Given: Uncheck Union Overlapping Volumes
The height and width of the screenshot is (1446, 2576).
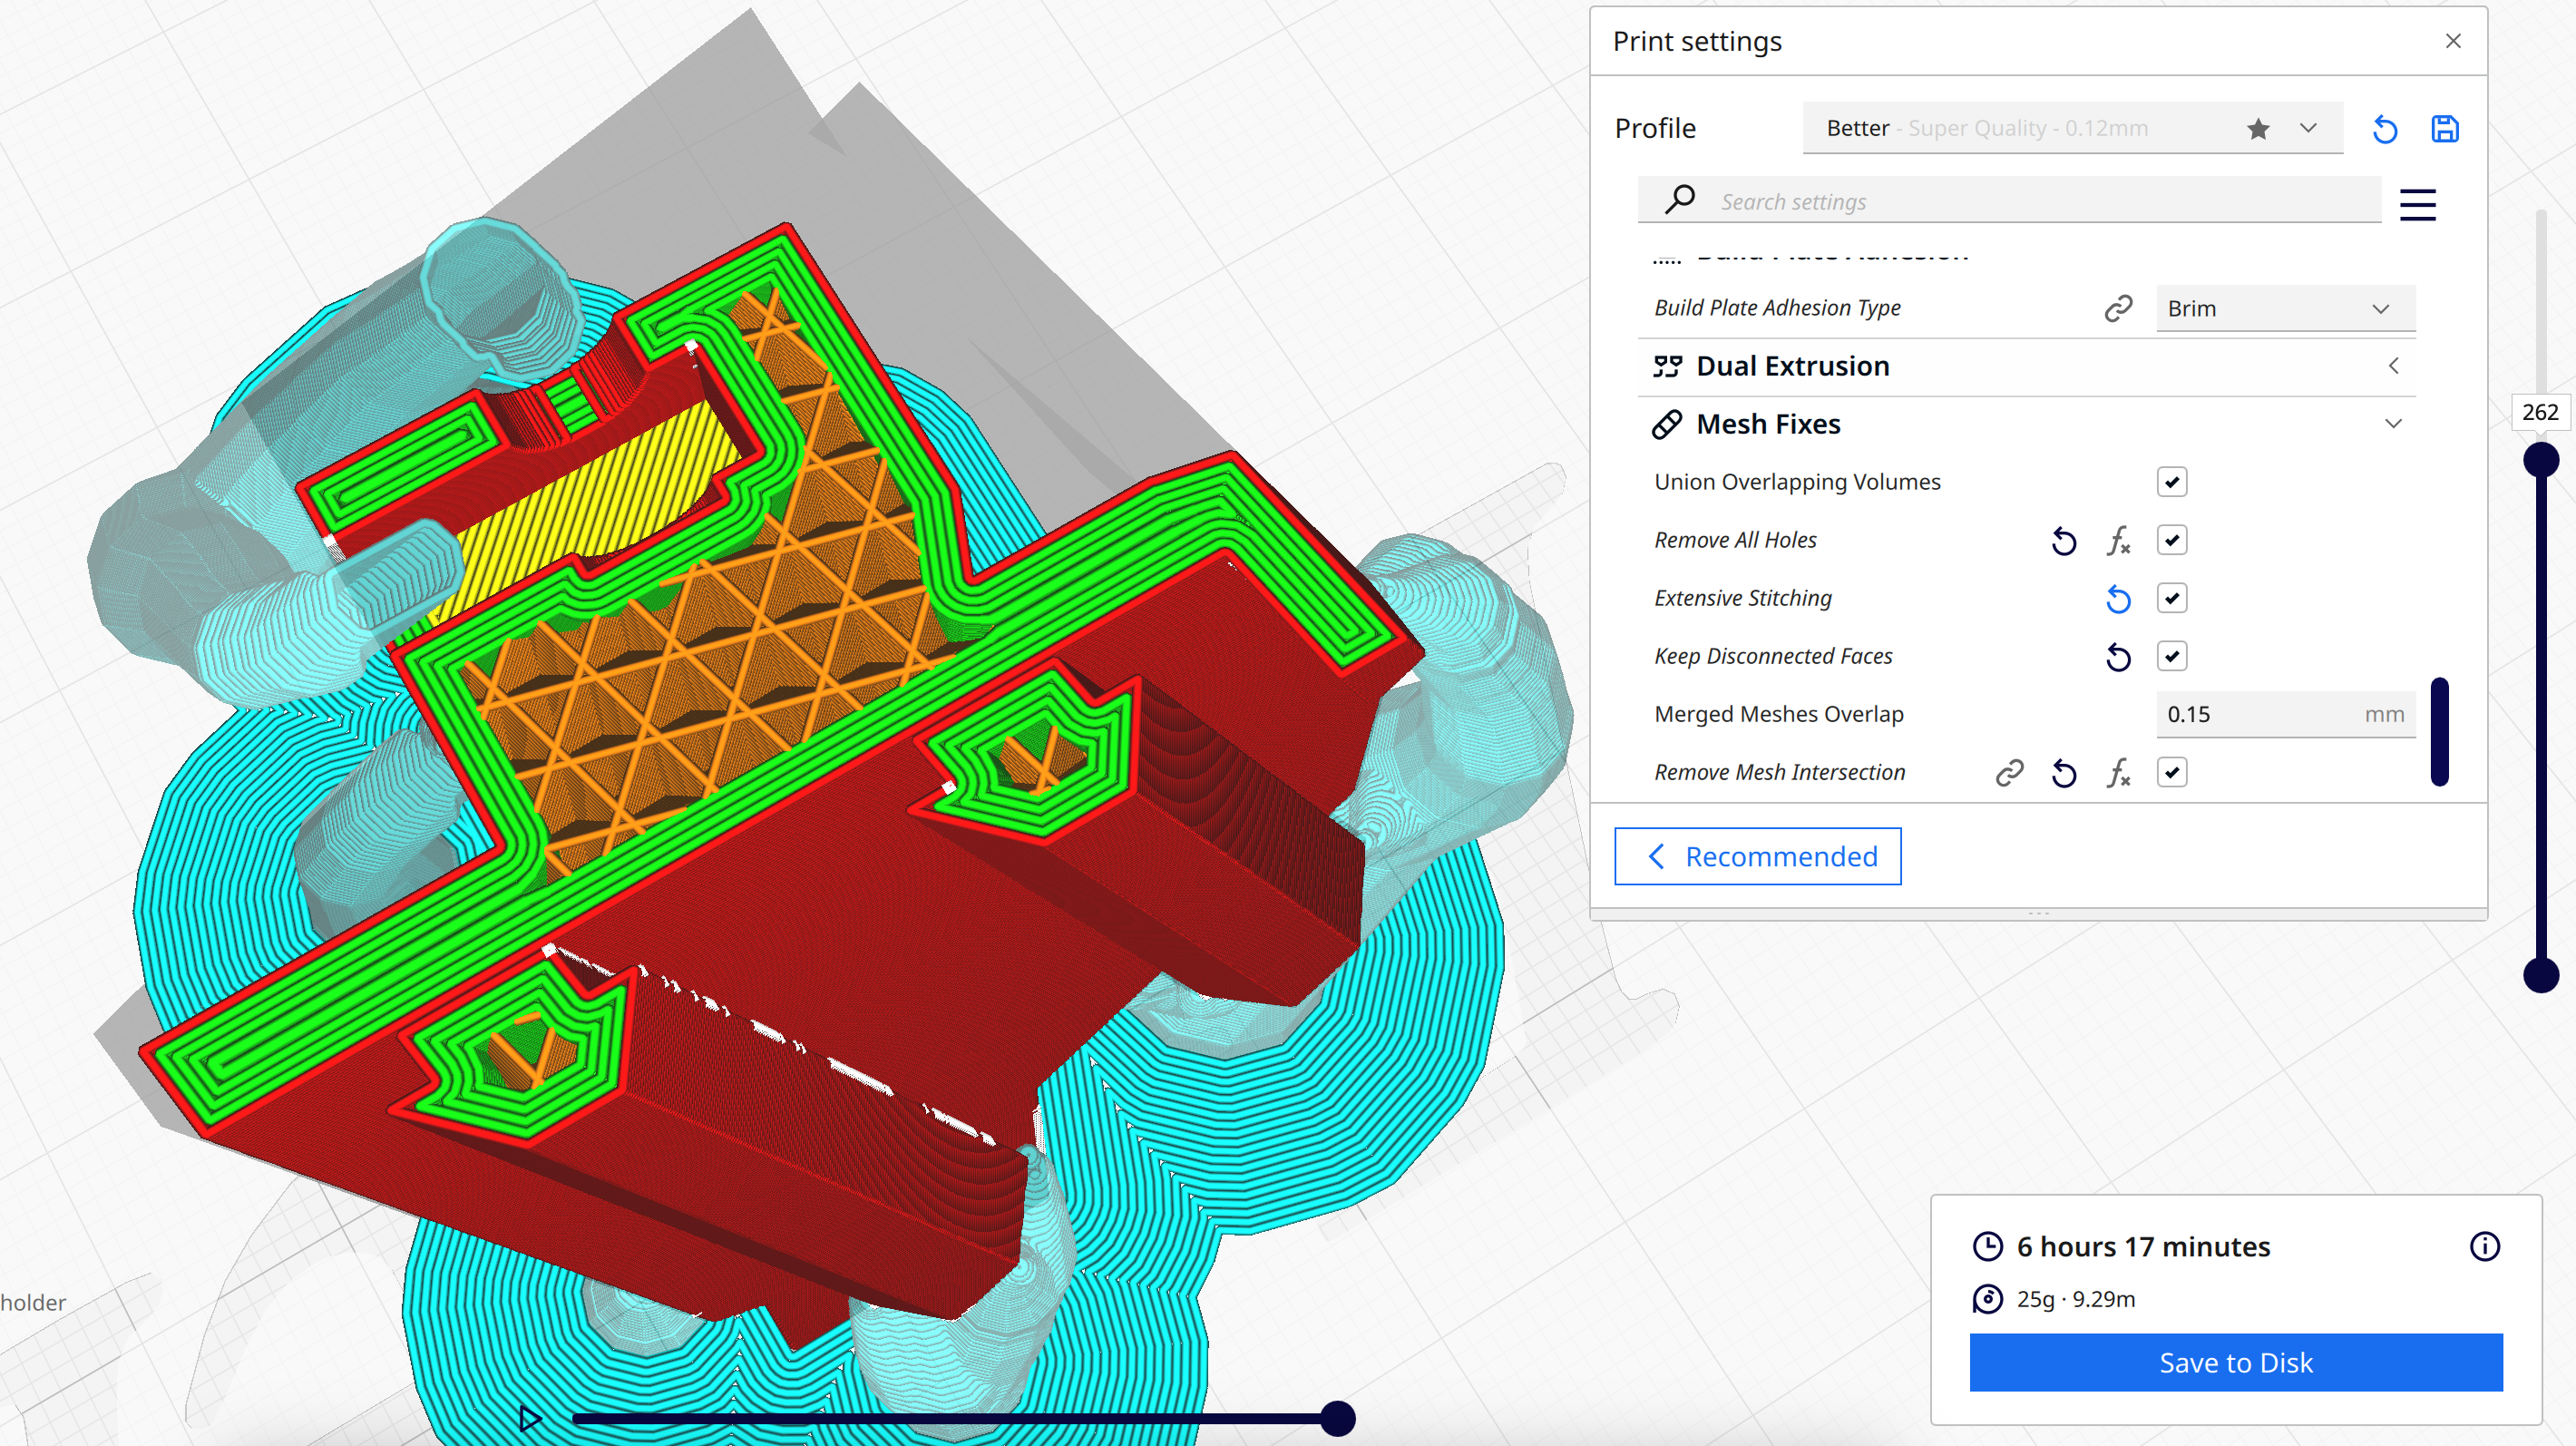Looking at the screenshot, I should 2171,482.
